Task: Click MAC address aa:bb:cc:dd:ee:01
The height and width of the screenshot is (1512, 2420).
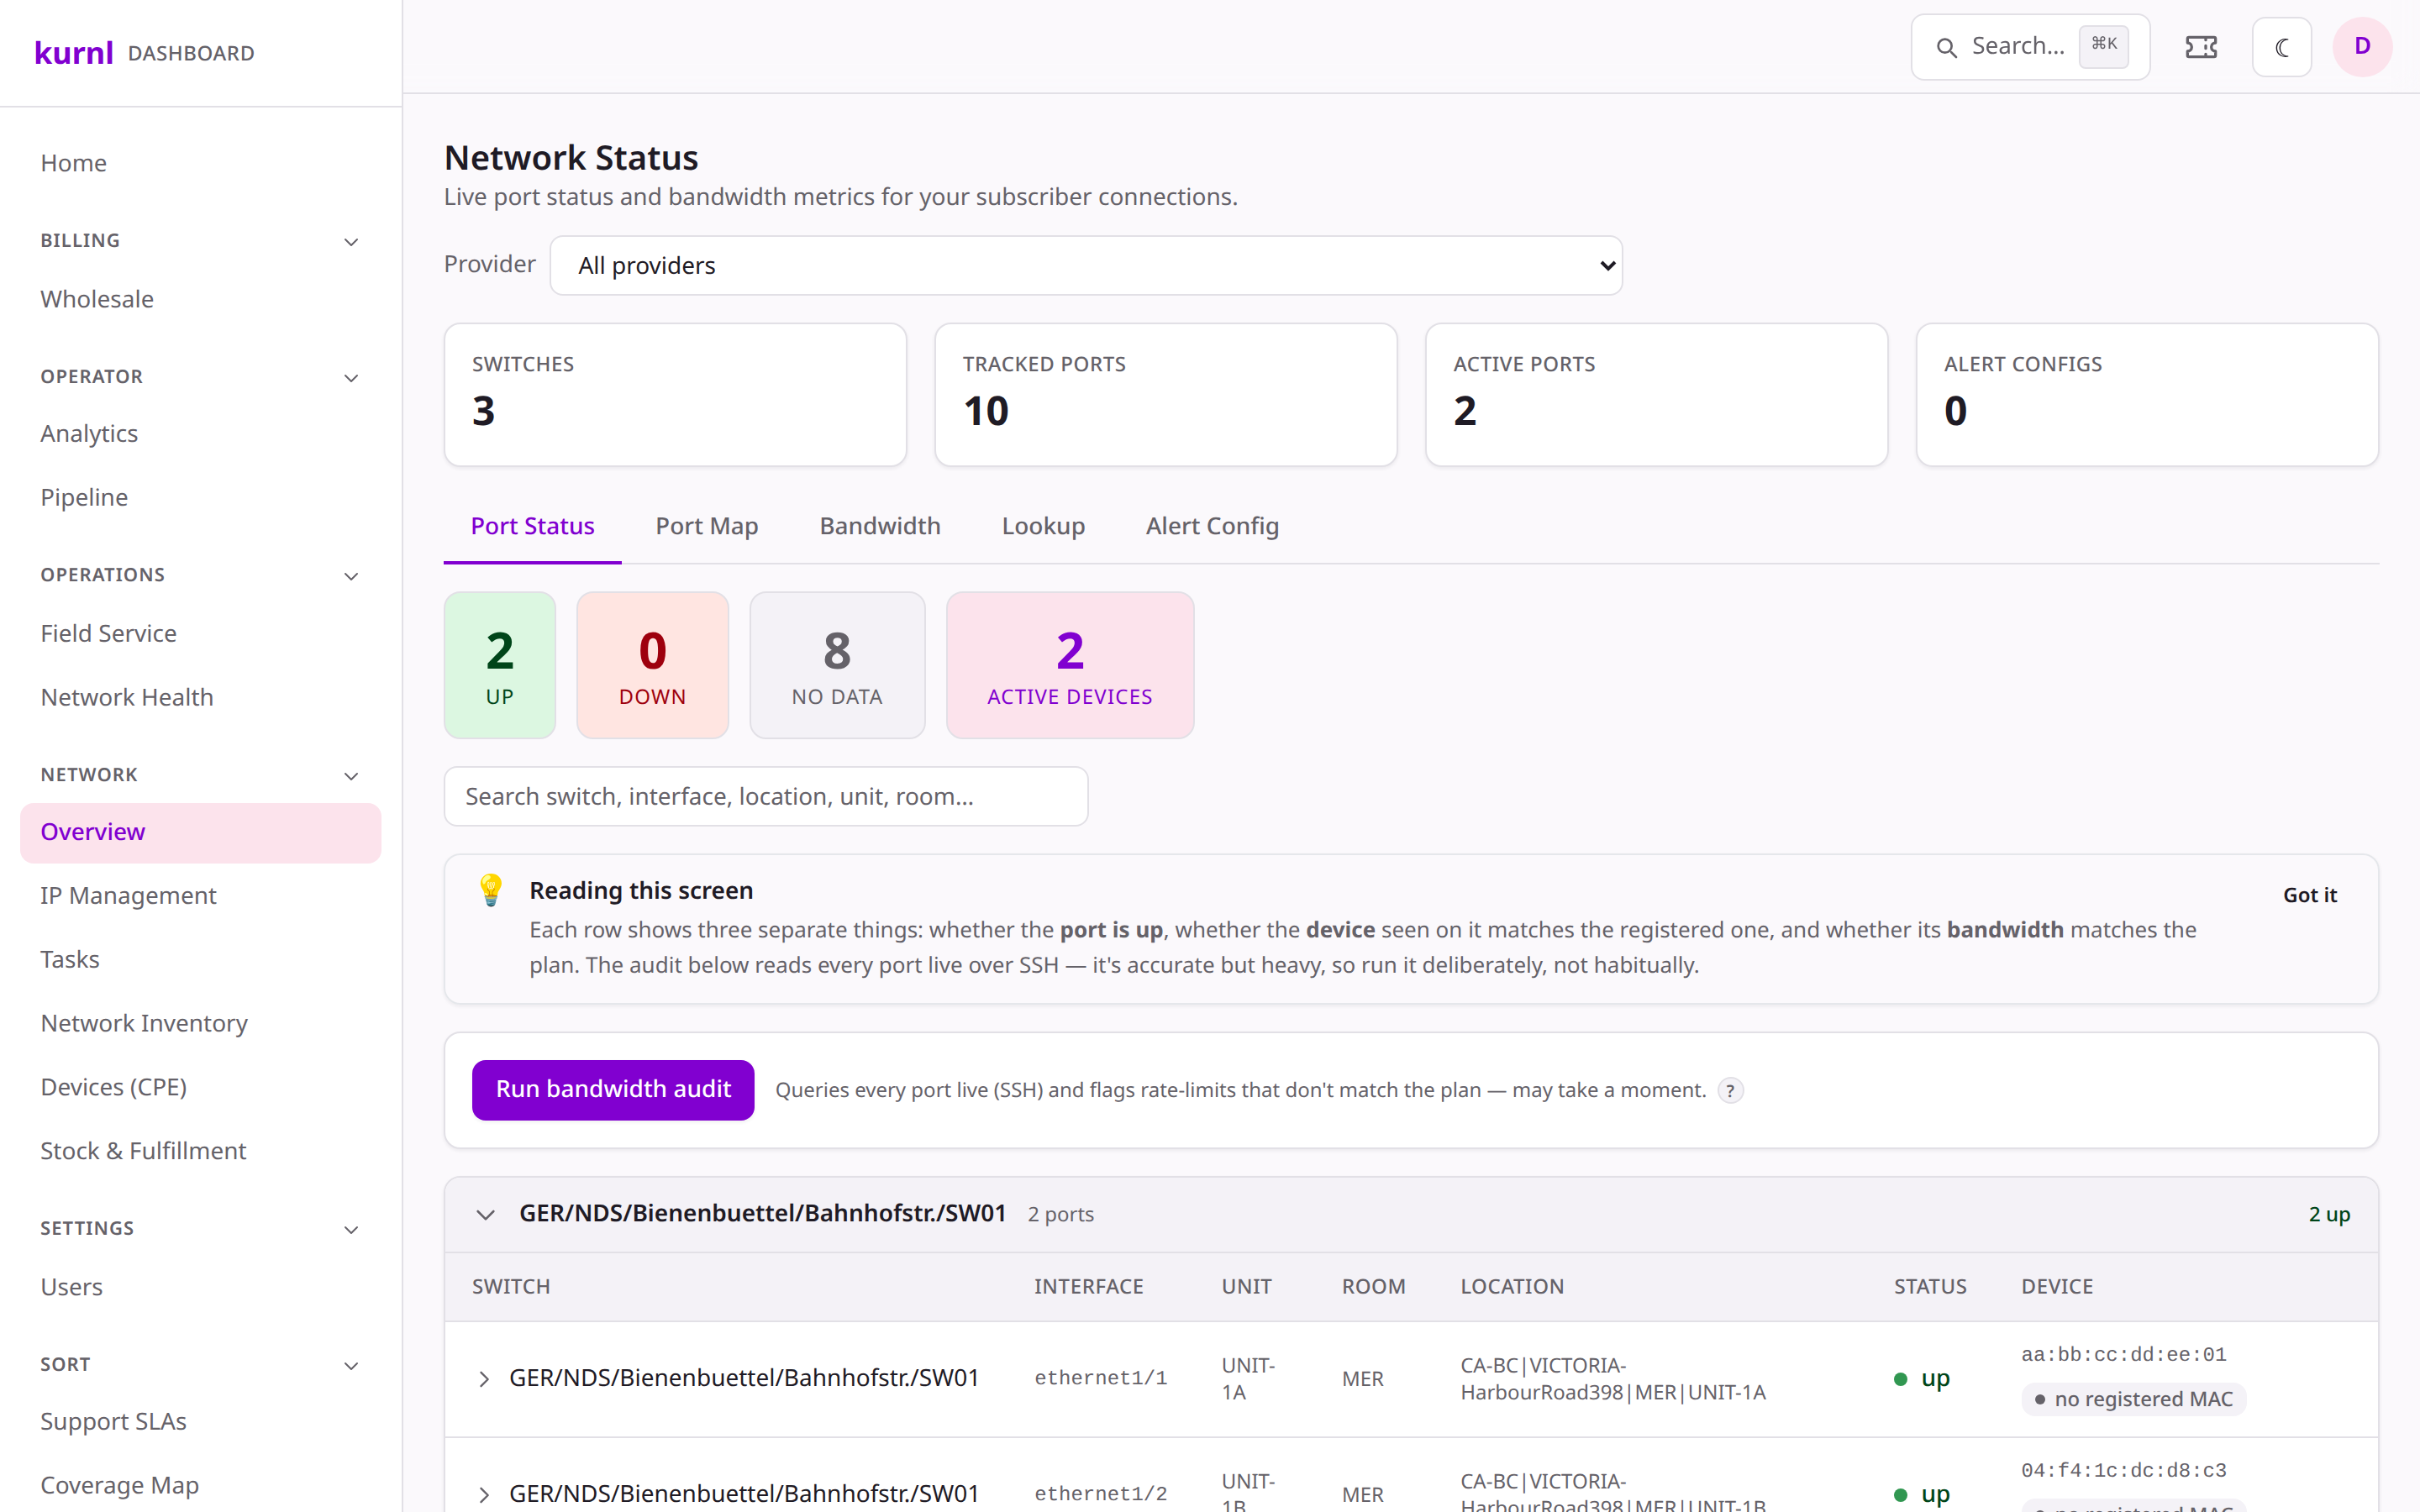Action: coord(2124,1355)
